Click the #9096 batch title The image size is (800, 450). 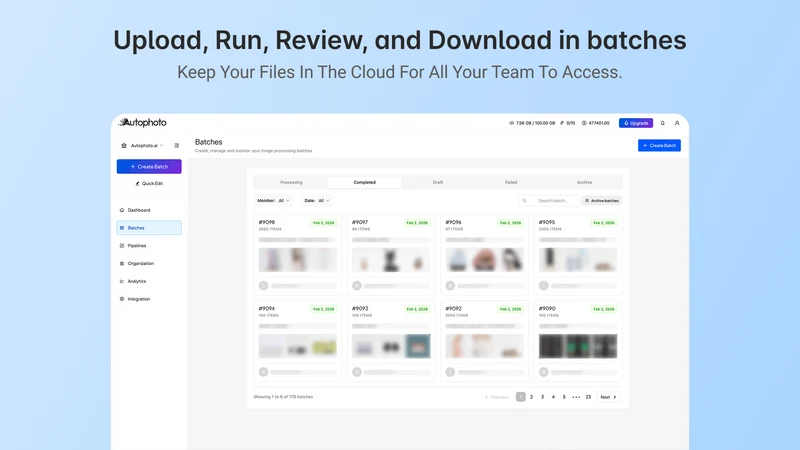point(453,222)
